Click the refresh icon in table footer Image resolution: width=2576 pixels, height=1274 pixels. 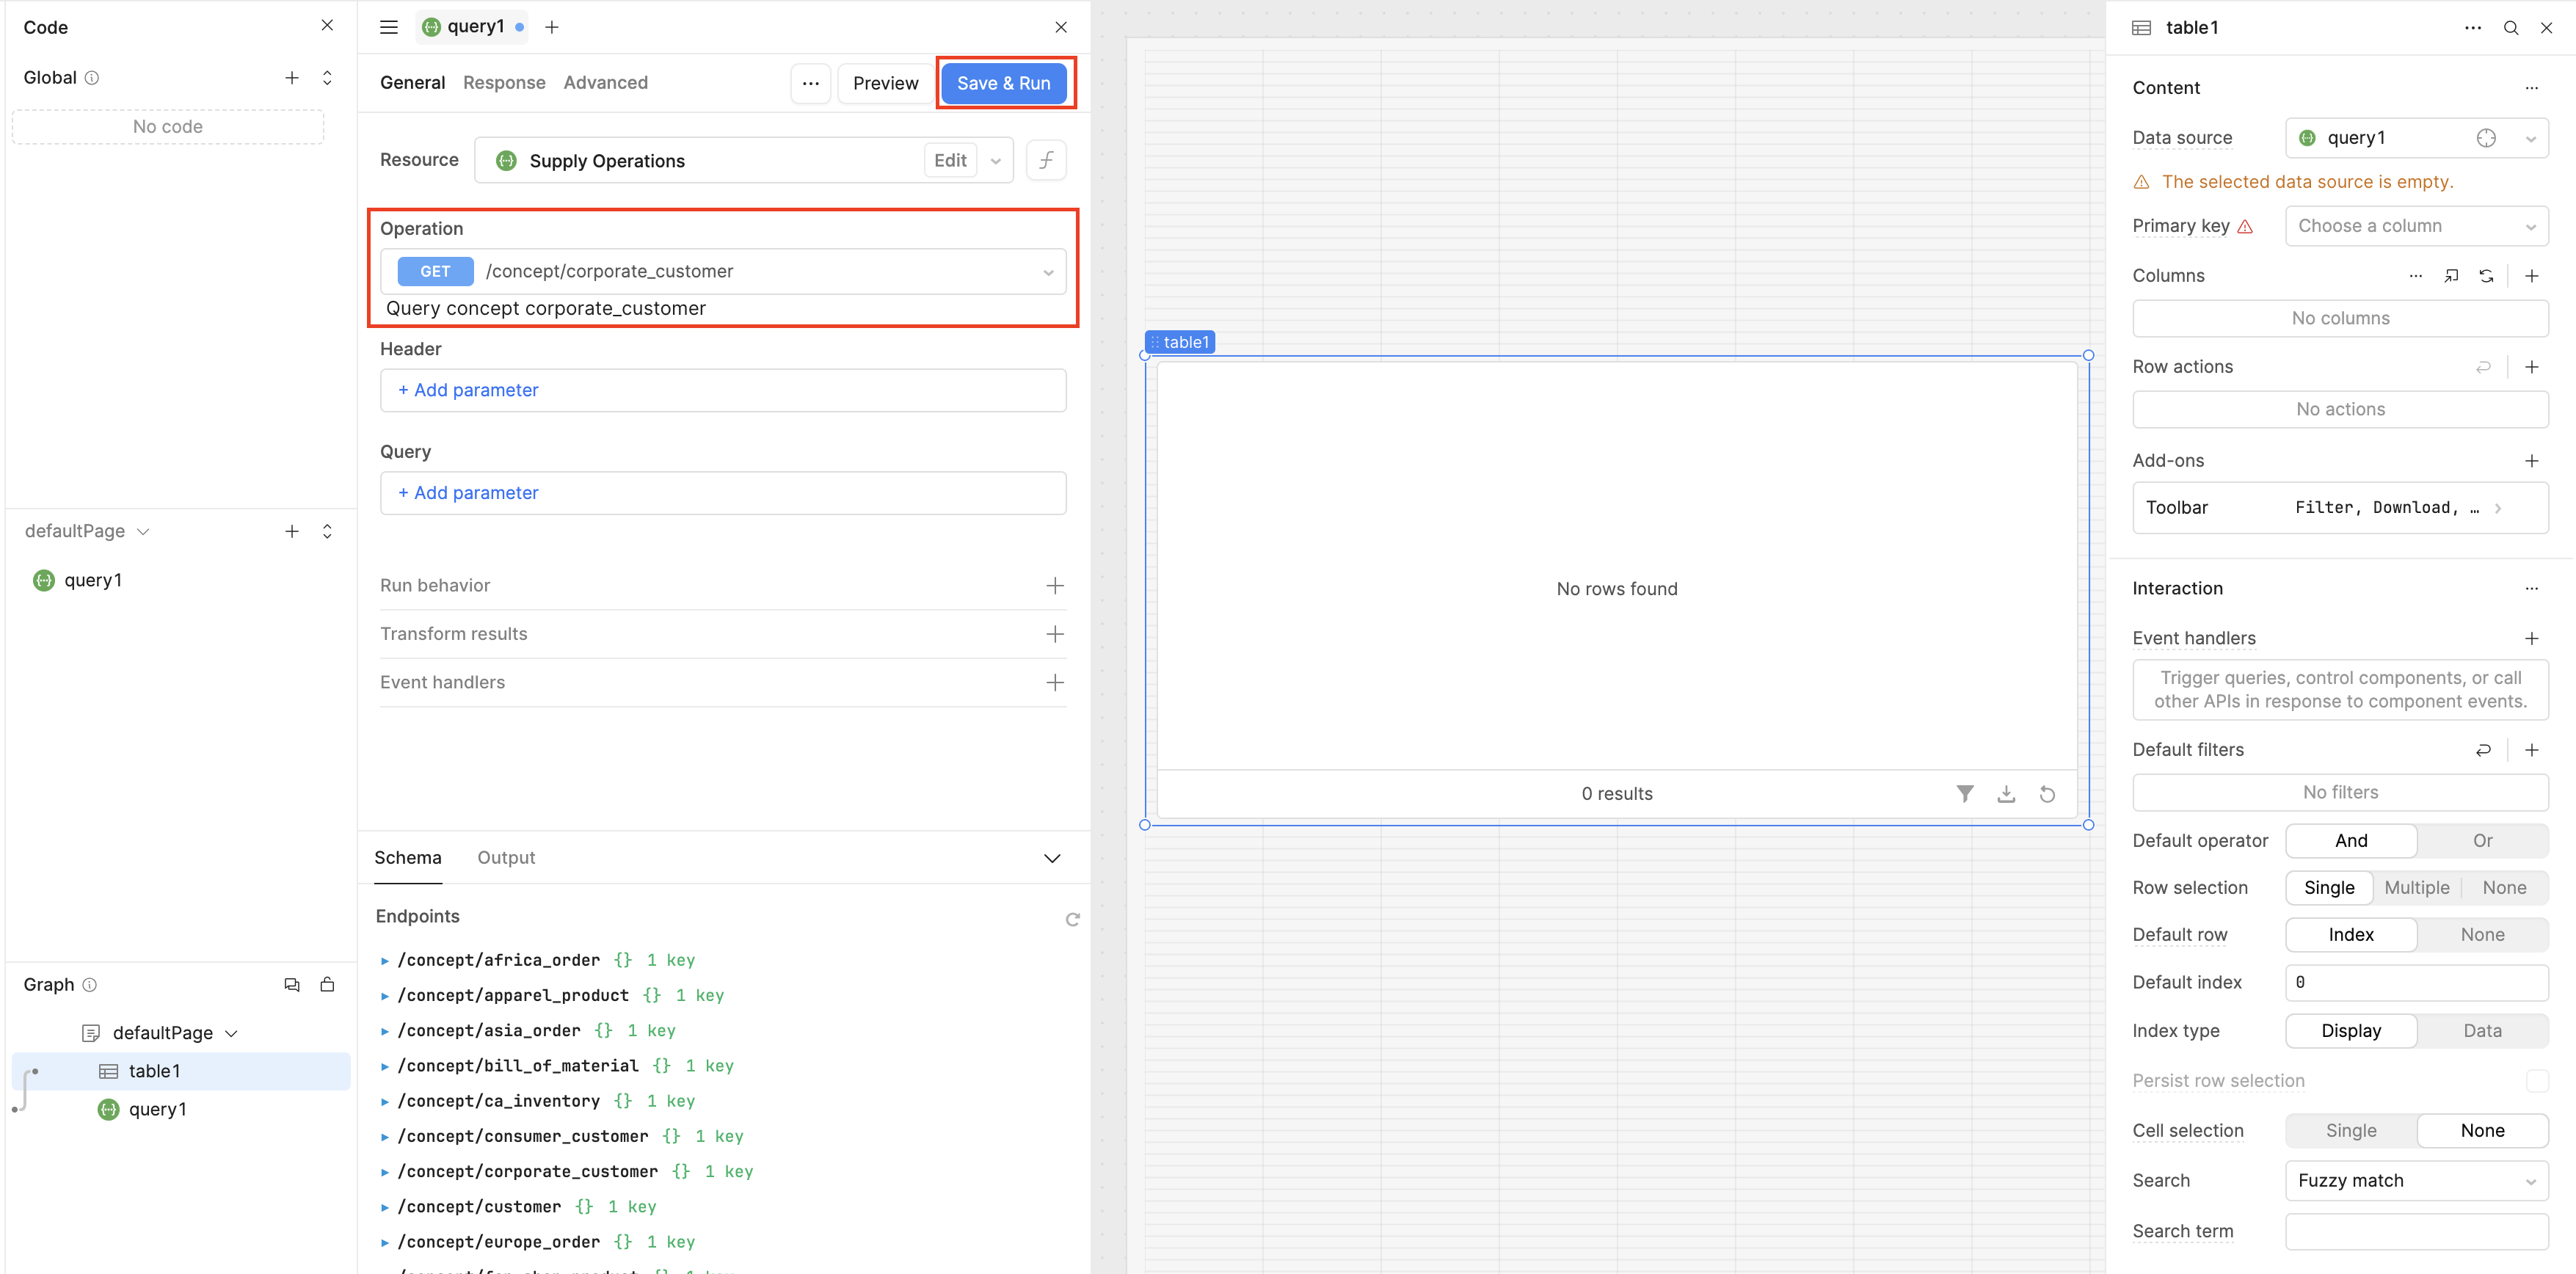point(2047,793)
